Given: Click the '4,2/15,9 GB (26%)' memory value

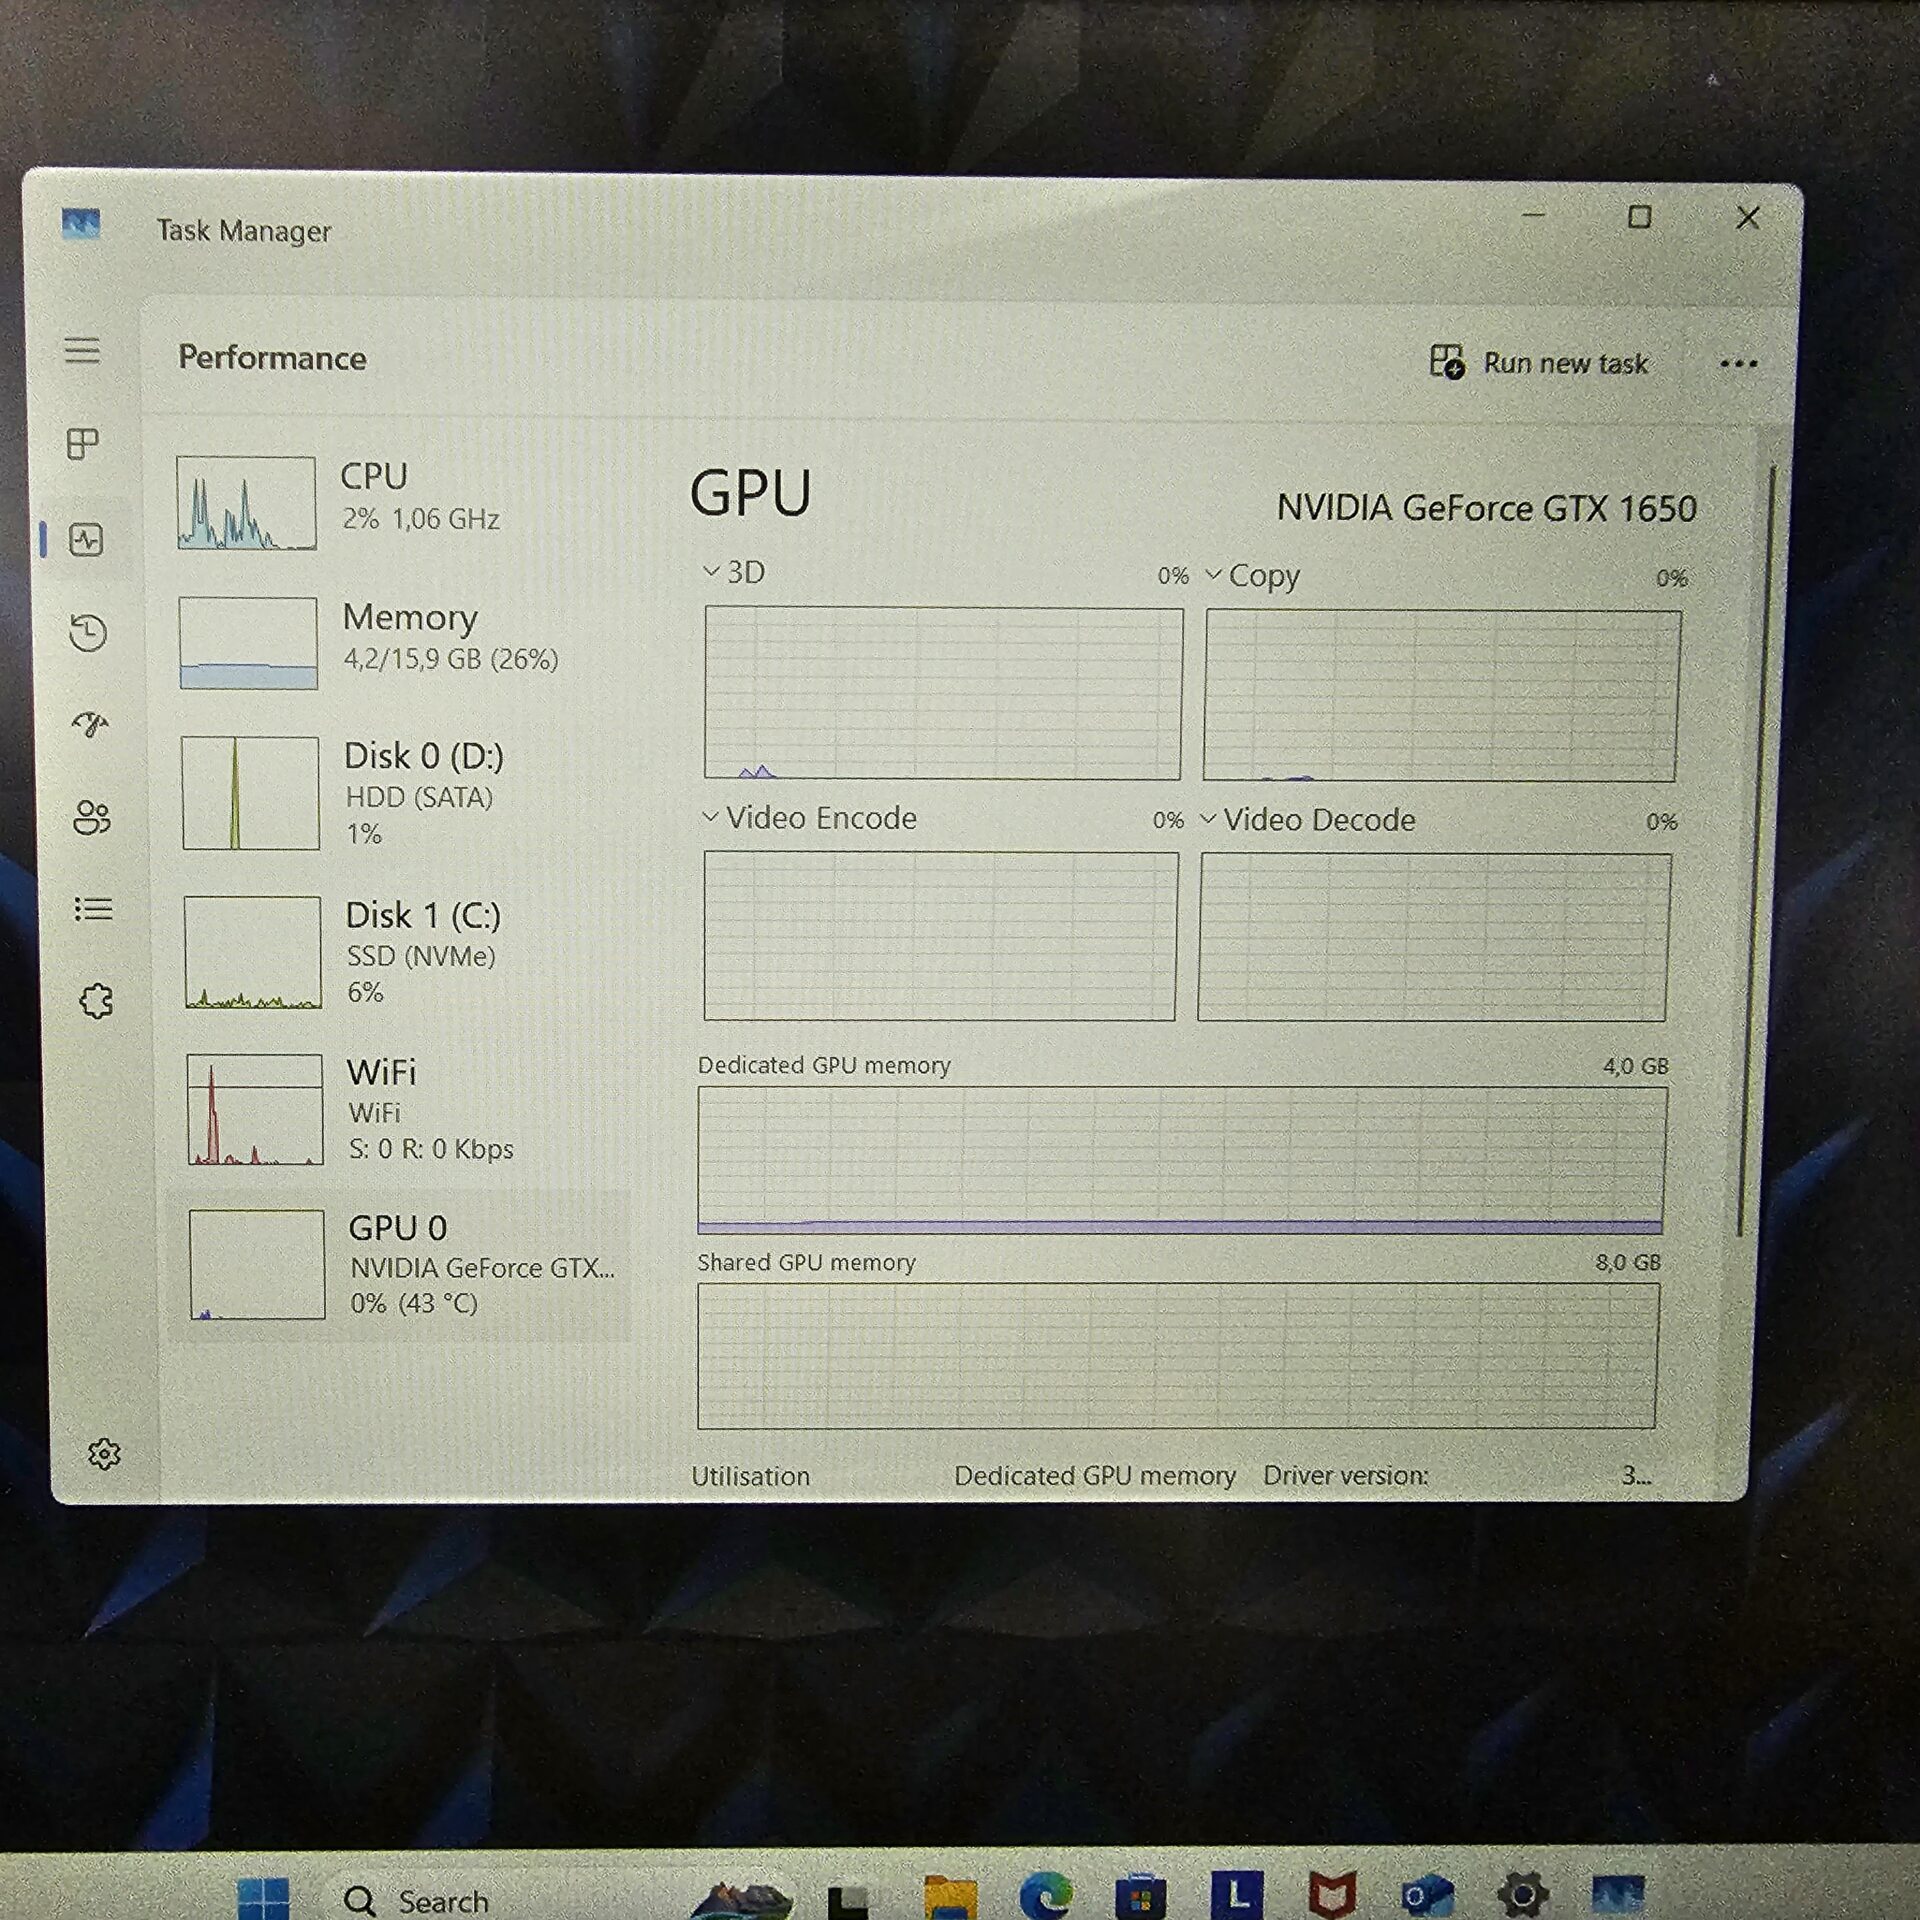Looking at the screenshot, I should pyautogui.click(x=451, y=659).
